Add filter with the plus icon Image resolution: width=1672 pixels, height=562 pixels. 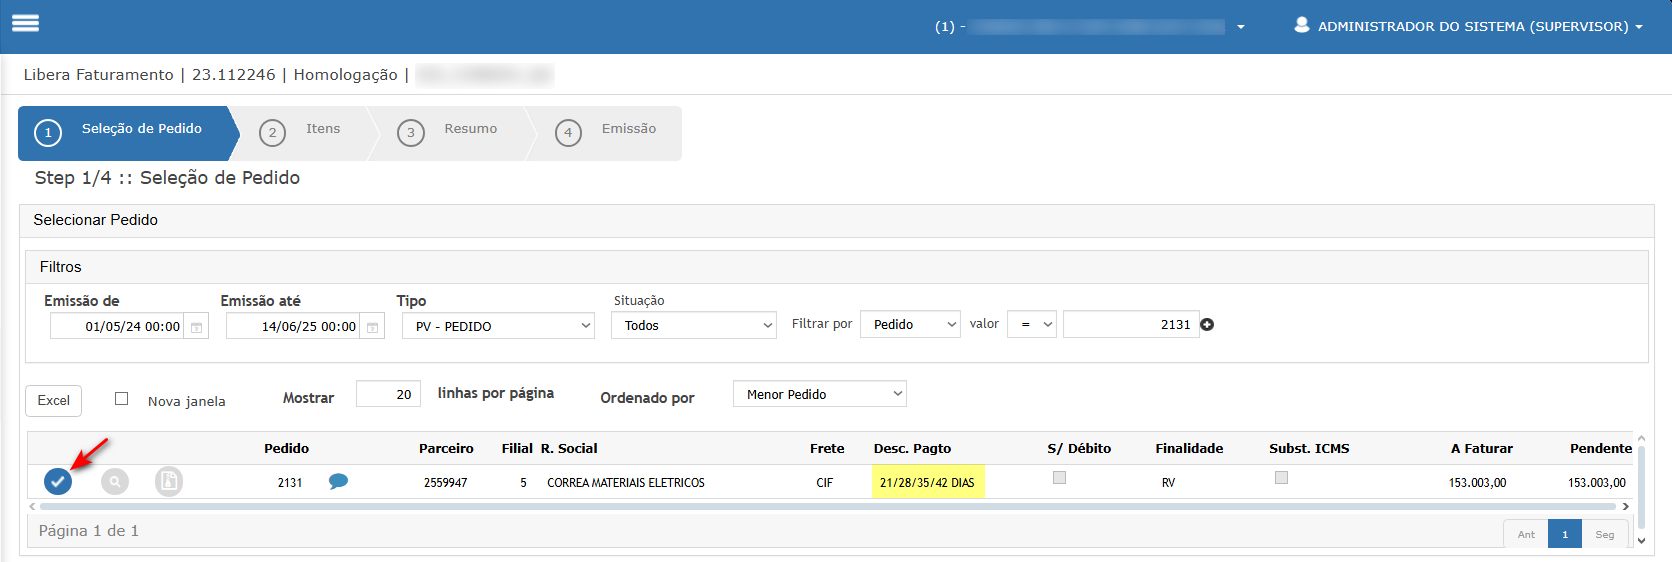pyautogui.click(x=1207, y=324)
